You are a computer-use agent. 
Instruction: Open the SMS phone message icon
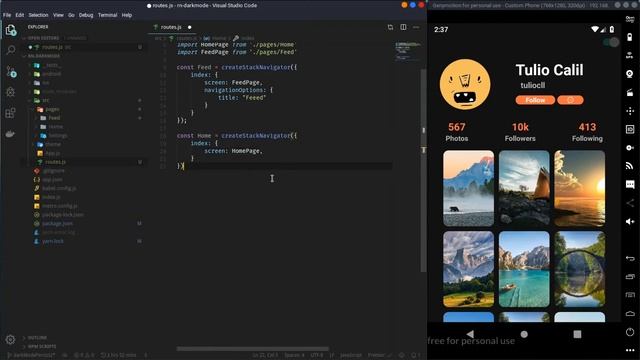point(630,184)
